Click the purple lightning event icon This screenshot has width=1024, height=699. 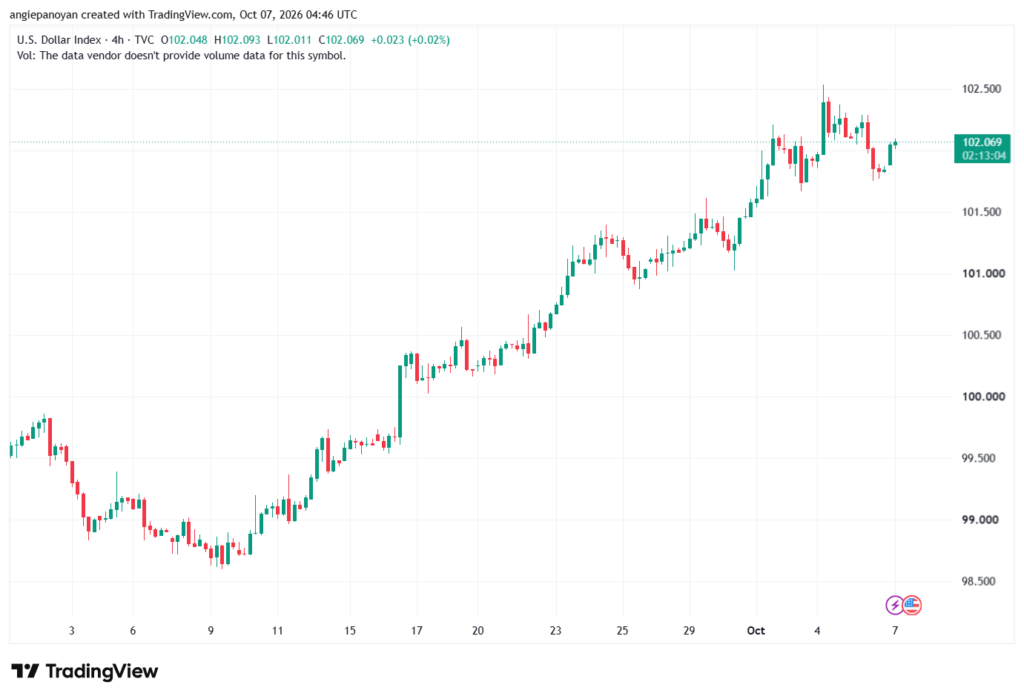point(894,605)
